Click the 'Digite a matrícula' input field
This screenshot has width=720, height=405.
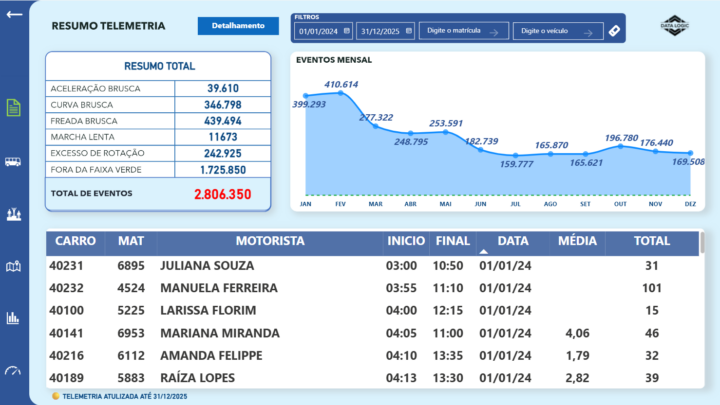coord(462,32)
